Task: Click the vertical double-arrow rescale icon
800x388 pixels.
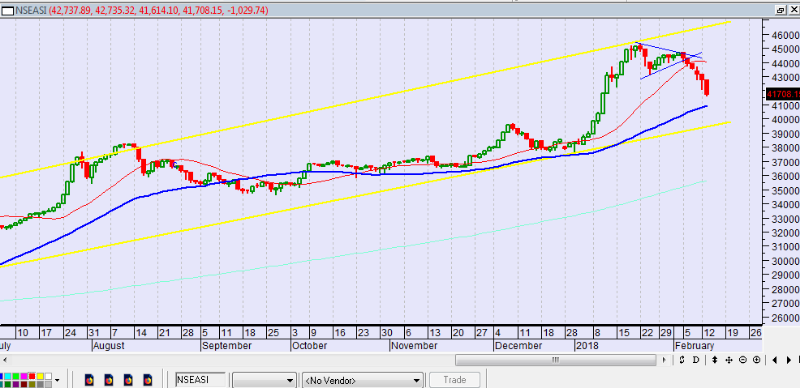Action: point(715,360)
